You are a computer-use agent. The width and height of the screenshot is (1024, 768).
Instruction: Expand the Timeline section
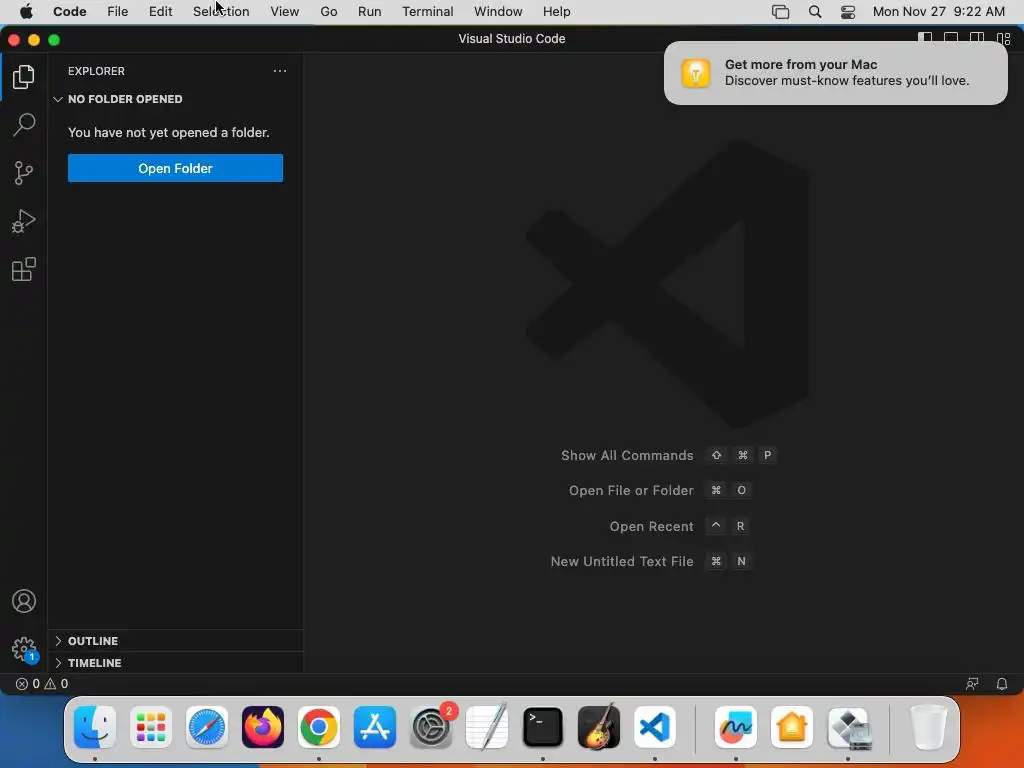175,663
